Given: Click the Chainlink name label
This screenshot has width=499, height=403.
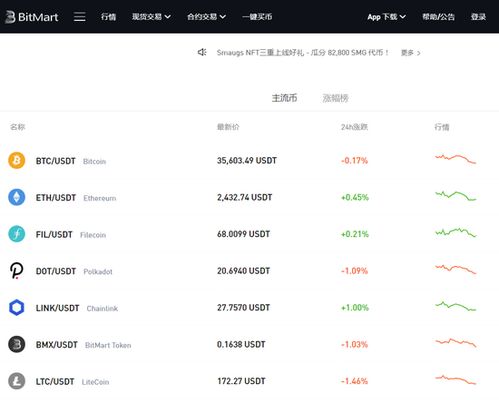Looking at the screenshot, I should click(102, 308).
